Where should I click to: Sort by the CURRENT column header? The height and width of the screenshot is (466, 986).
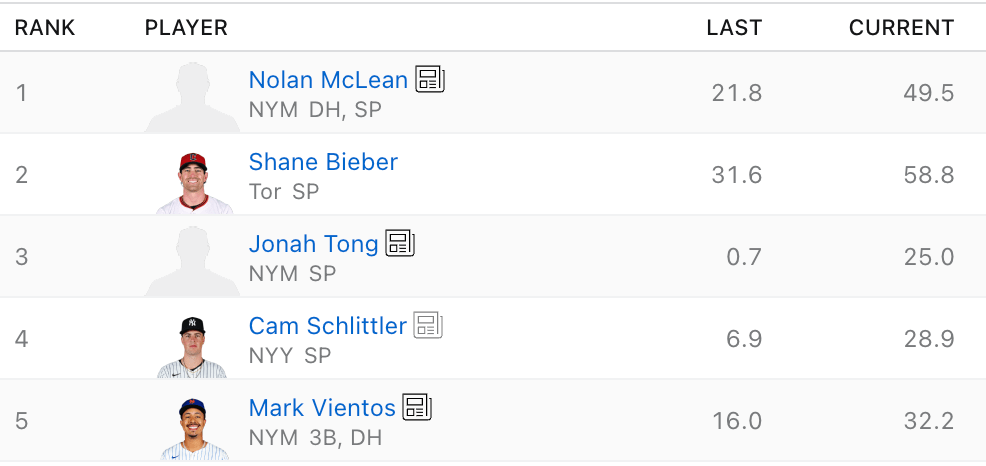(901, 27)
